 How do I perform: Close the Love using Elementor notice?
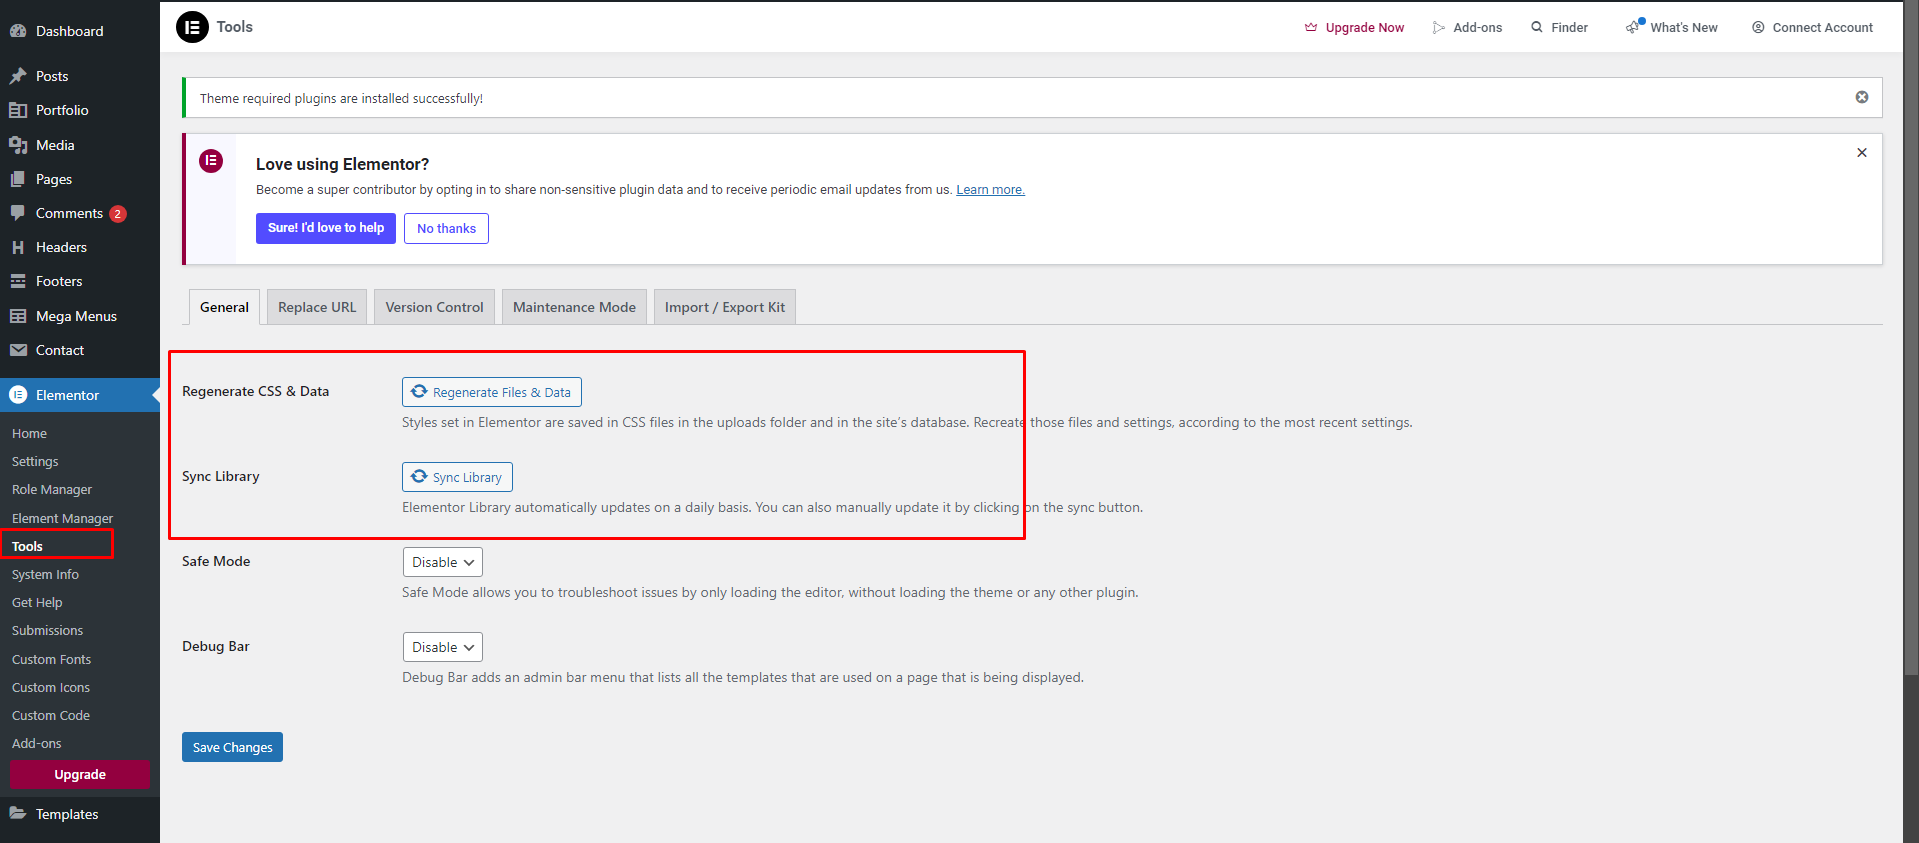(1862, 153)
